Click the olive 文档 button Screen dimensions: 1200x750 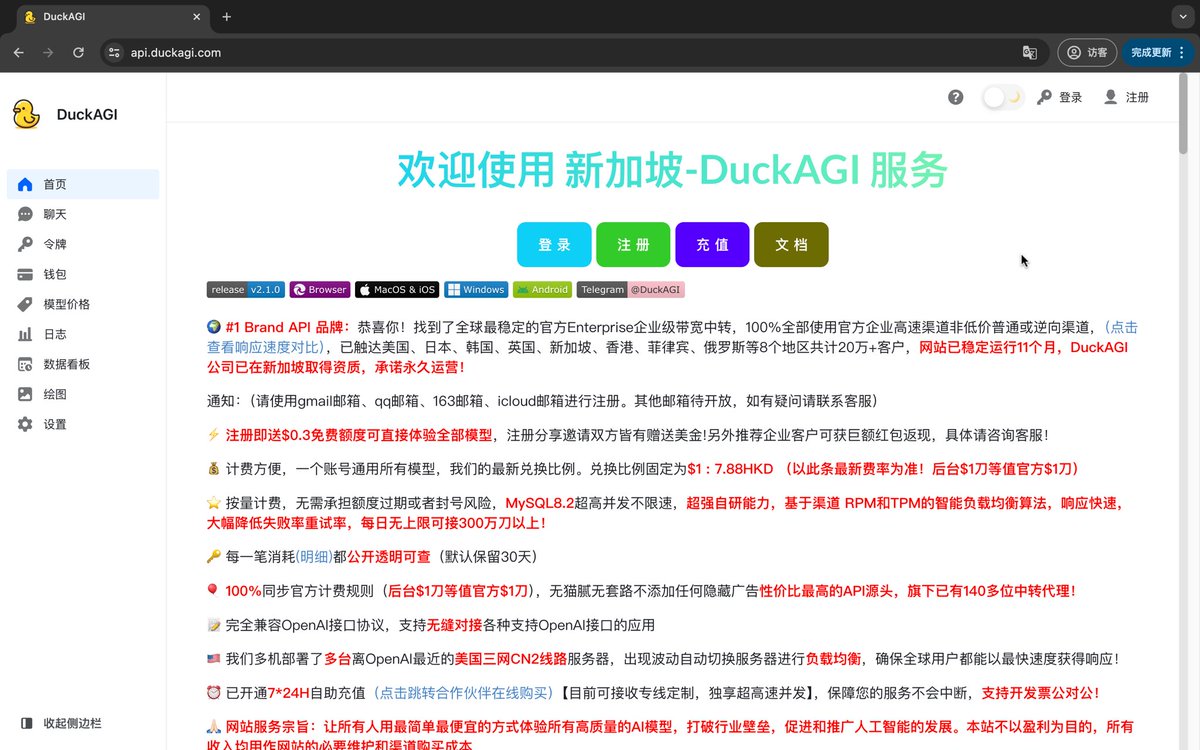(791, 244)
